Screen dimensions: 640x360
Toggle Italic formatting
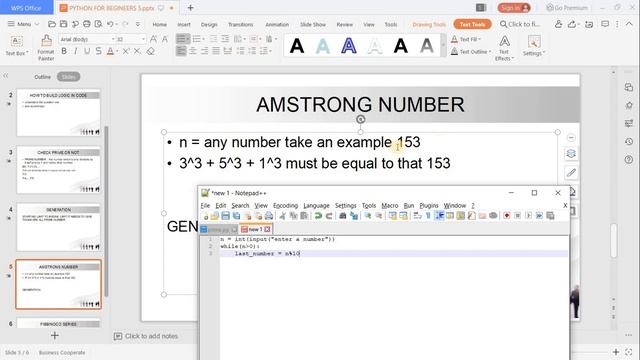[76, 51]
